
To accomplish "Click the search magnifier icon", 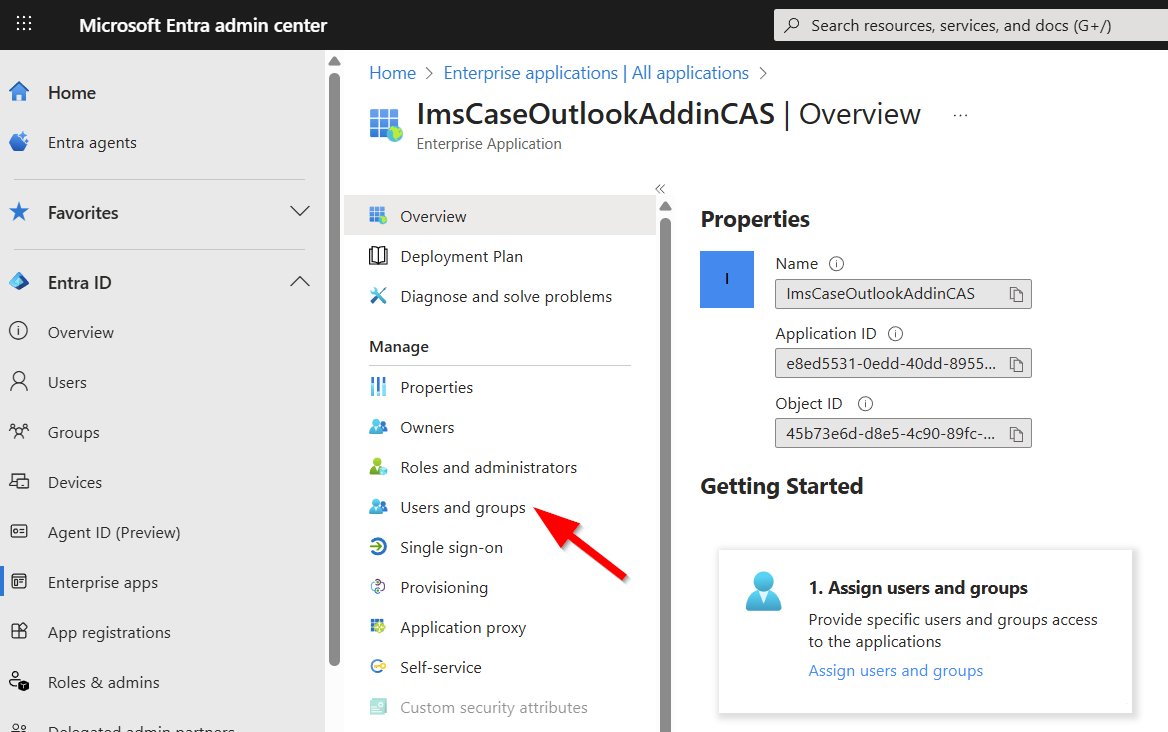I will pos(792,25).
